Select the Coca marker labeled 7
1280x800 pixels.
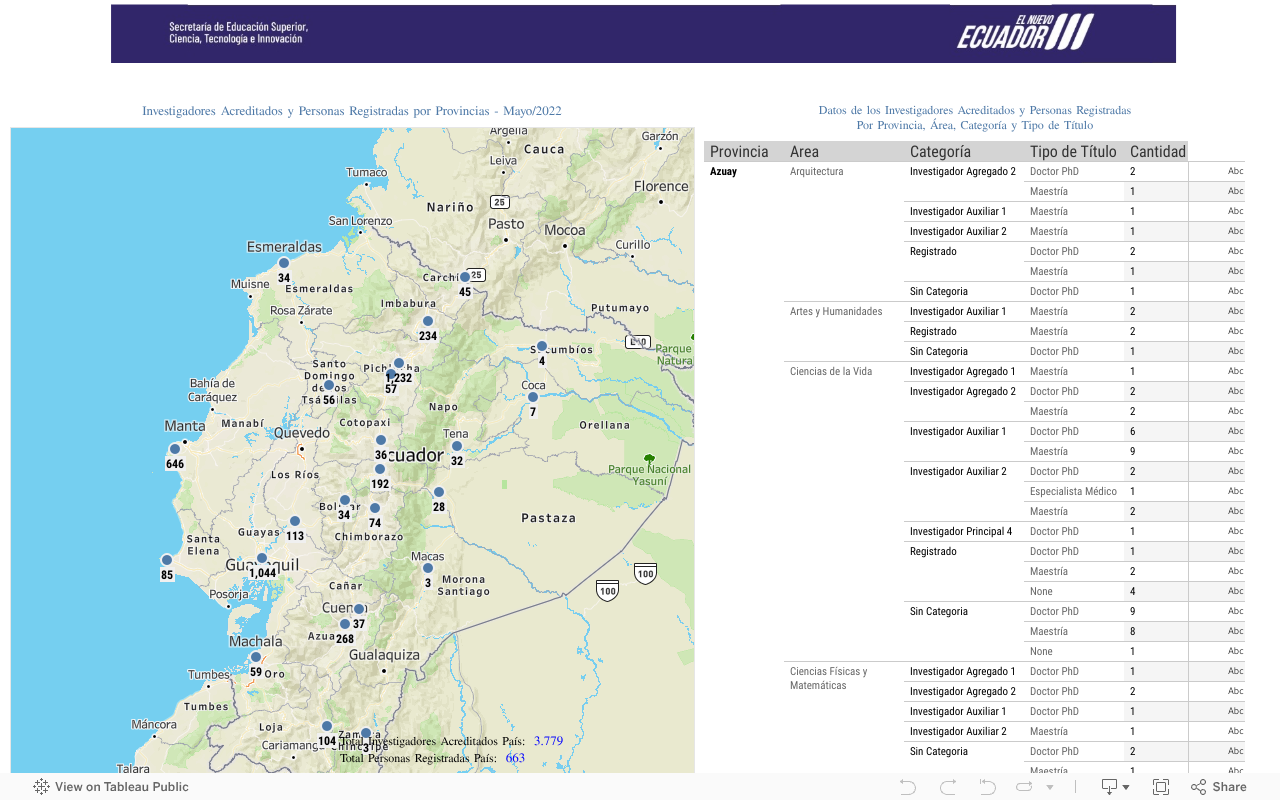[533, 397]
